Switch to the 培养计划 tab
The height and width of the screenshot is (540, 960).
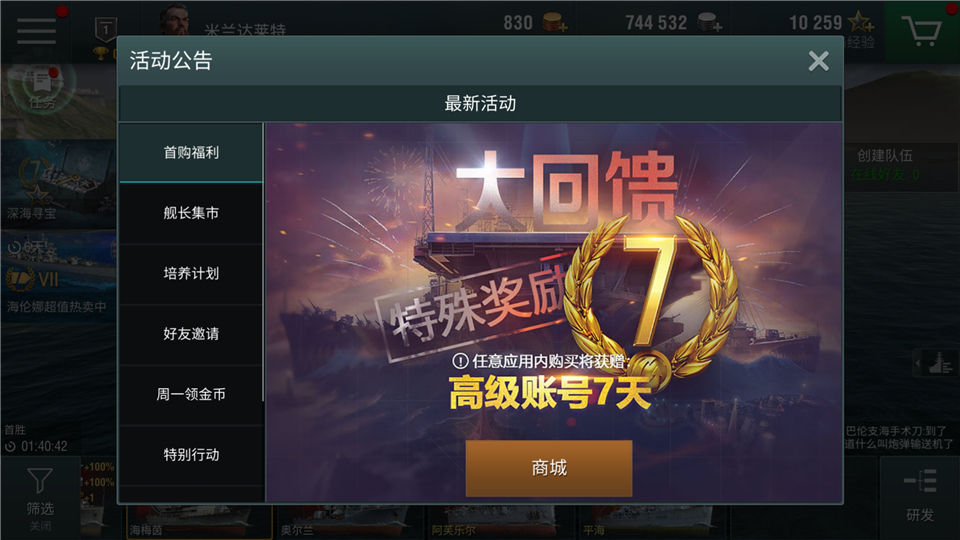tap(191, 274)
